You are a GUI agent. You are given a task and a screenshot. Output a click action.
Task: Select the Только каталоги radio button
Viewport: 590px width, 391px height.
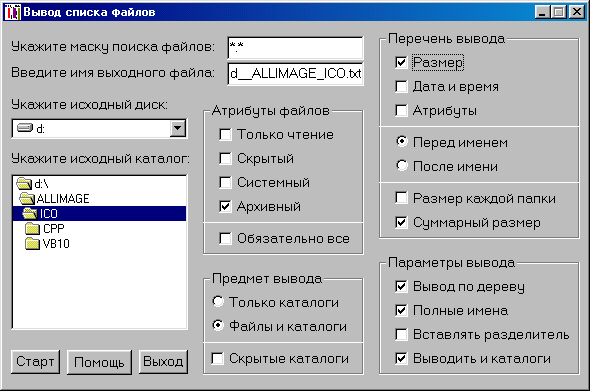[x=218, y=302]
